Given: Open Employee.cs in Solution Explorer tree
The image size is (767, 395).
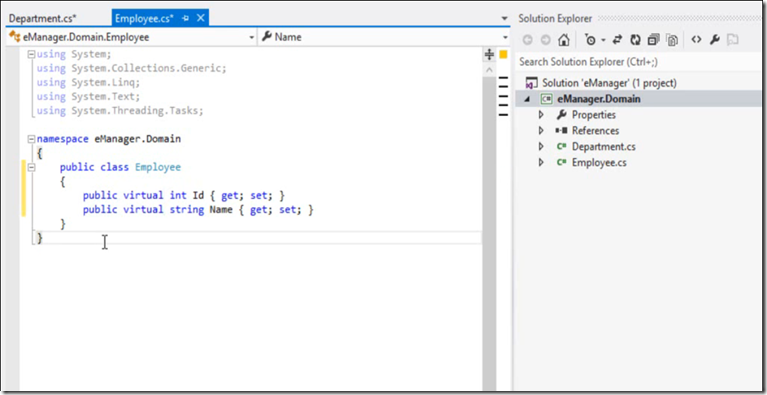Looking at the screenshot, I should [x=599, y=162].
